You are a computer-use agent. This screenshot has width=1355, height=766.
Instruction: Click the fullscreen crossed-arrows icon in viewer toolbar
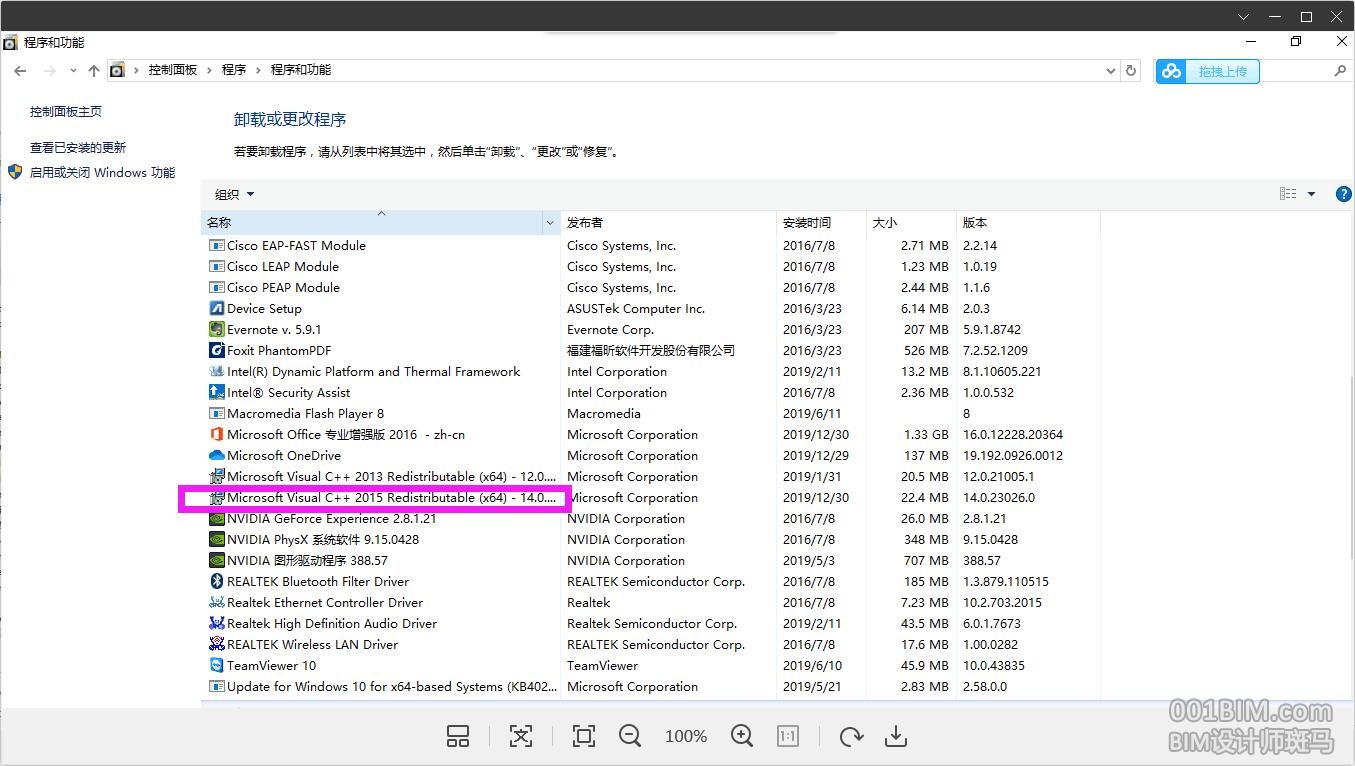pyautogui.click(x=521, y=737)
